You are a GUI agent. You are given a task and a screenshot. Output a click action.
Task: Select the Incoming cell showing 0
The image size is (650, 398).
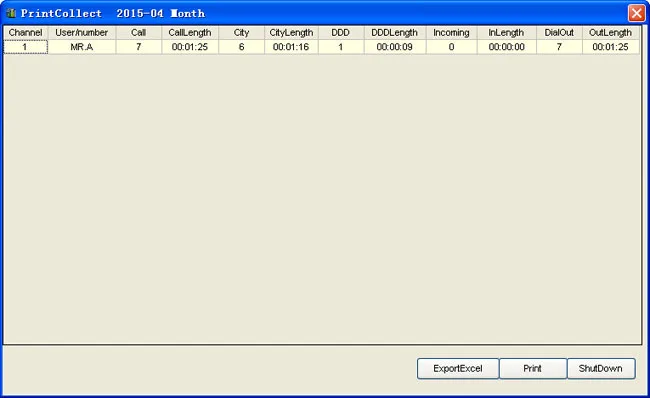(451, 47)
